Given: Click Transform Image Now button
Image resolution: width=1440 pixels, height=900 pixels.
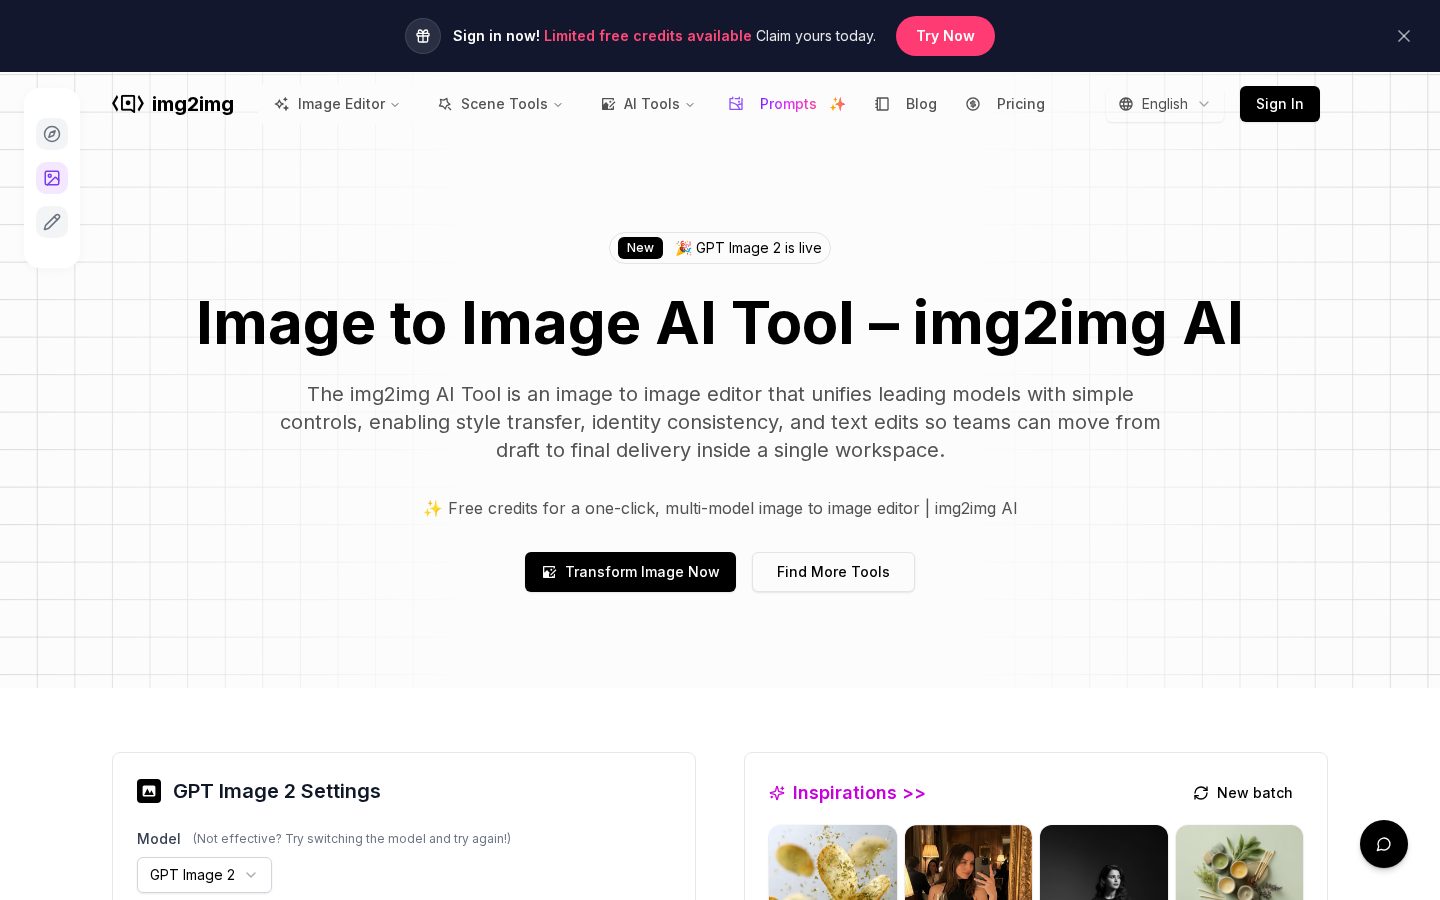Looking at the screenshot, I should click(630, 572).
